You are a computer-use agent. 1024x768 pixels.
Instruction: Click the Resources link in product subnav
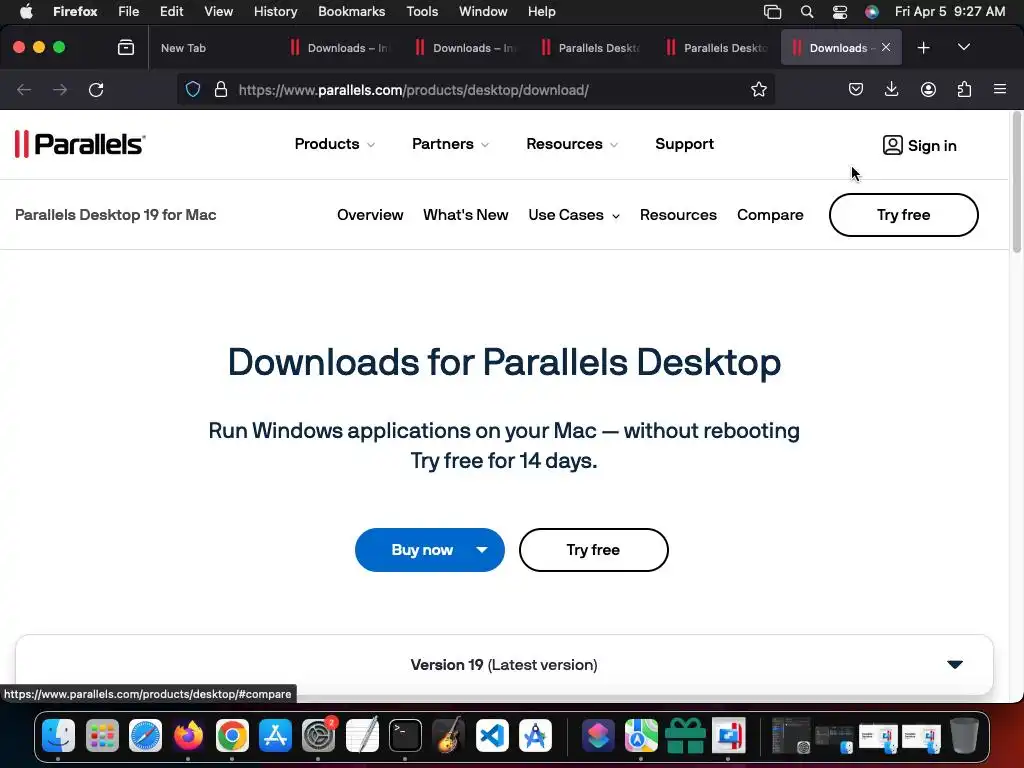(x=678, y=215)
